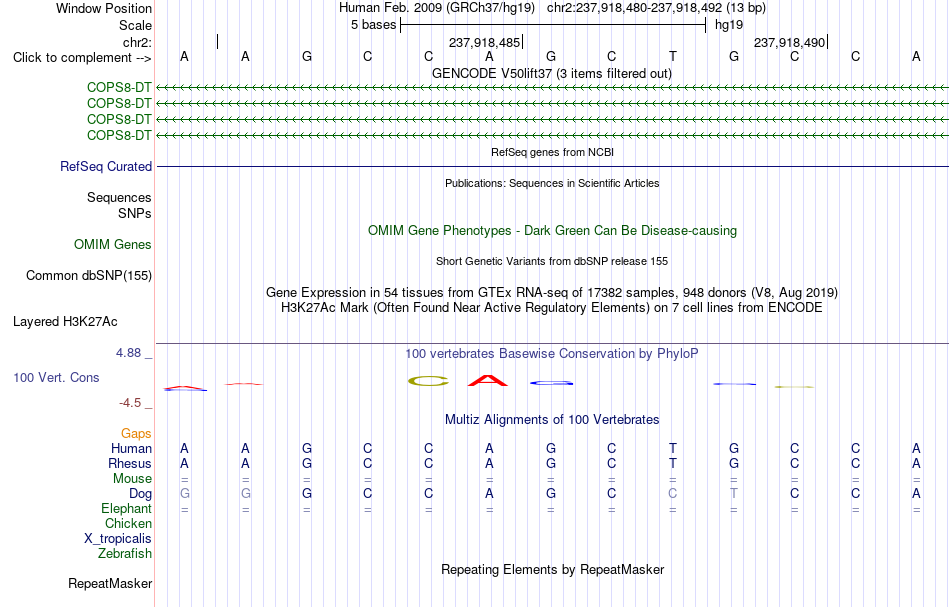
Task: Click the topmost COPS8-DT transcript label
Action: pos(119,87)
